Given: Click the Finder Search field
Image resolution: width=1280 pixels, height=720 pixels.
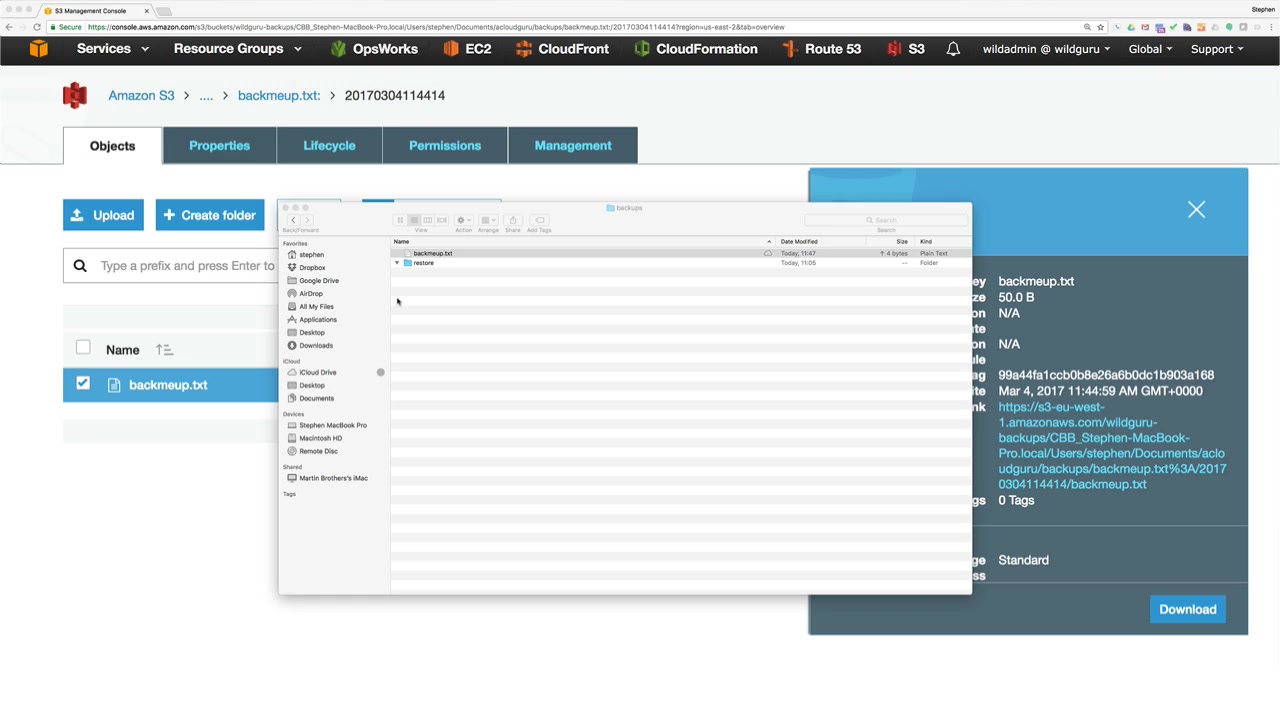Looking at the screenshot, I should pyautogui.click(x=885, y=220).
